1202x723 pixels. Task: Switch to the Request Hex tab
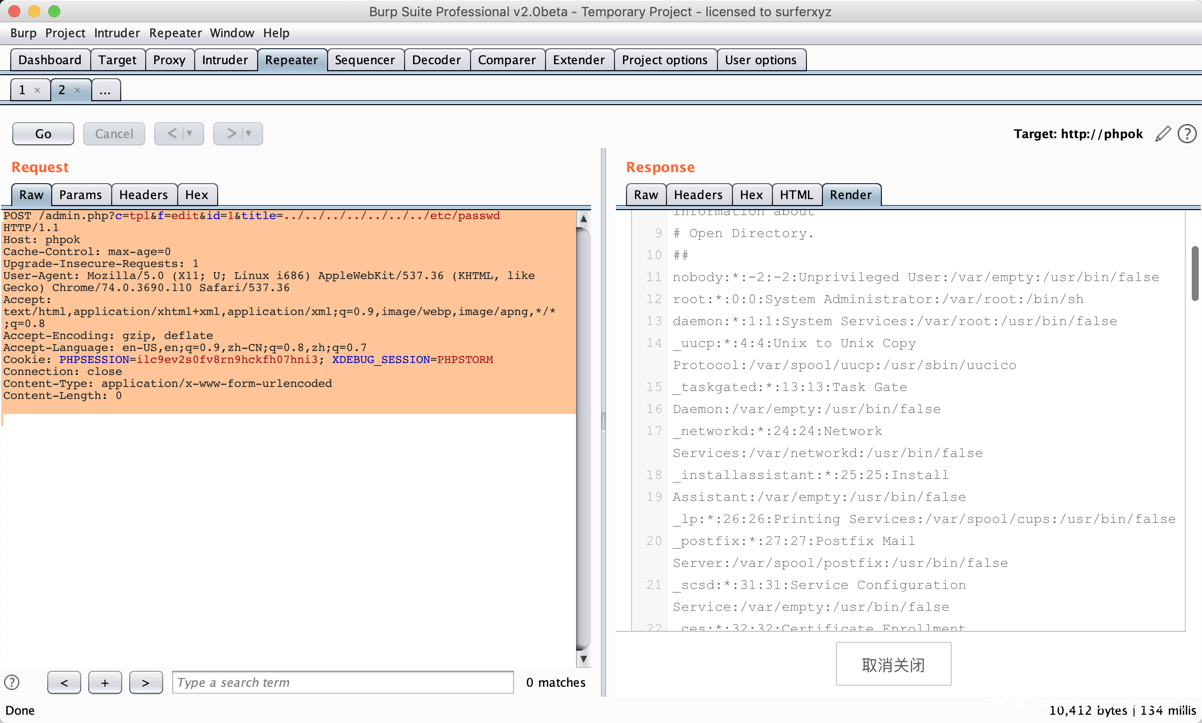[197, 195]
